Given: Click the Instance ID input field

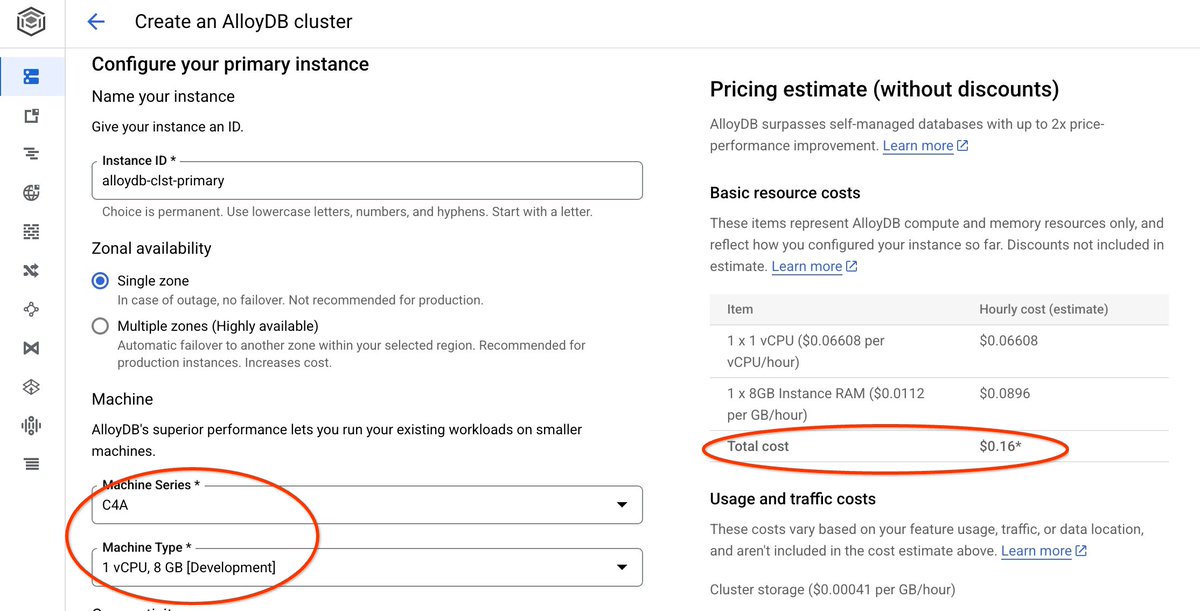Looking at the screenshot, I should (367, 181).
